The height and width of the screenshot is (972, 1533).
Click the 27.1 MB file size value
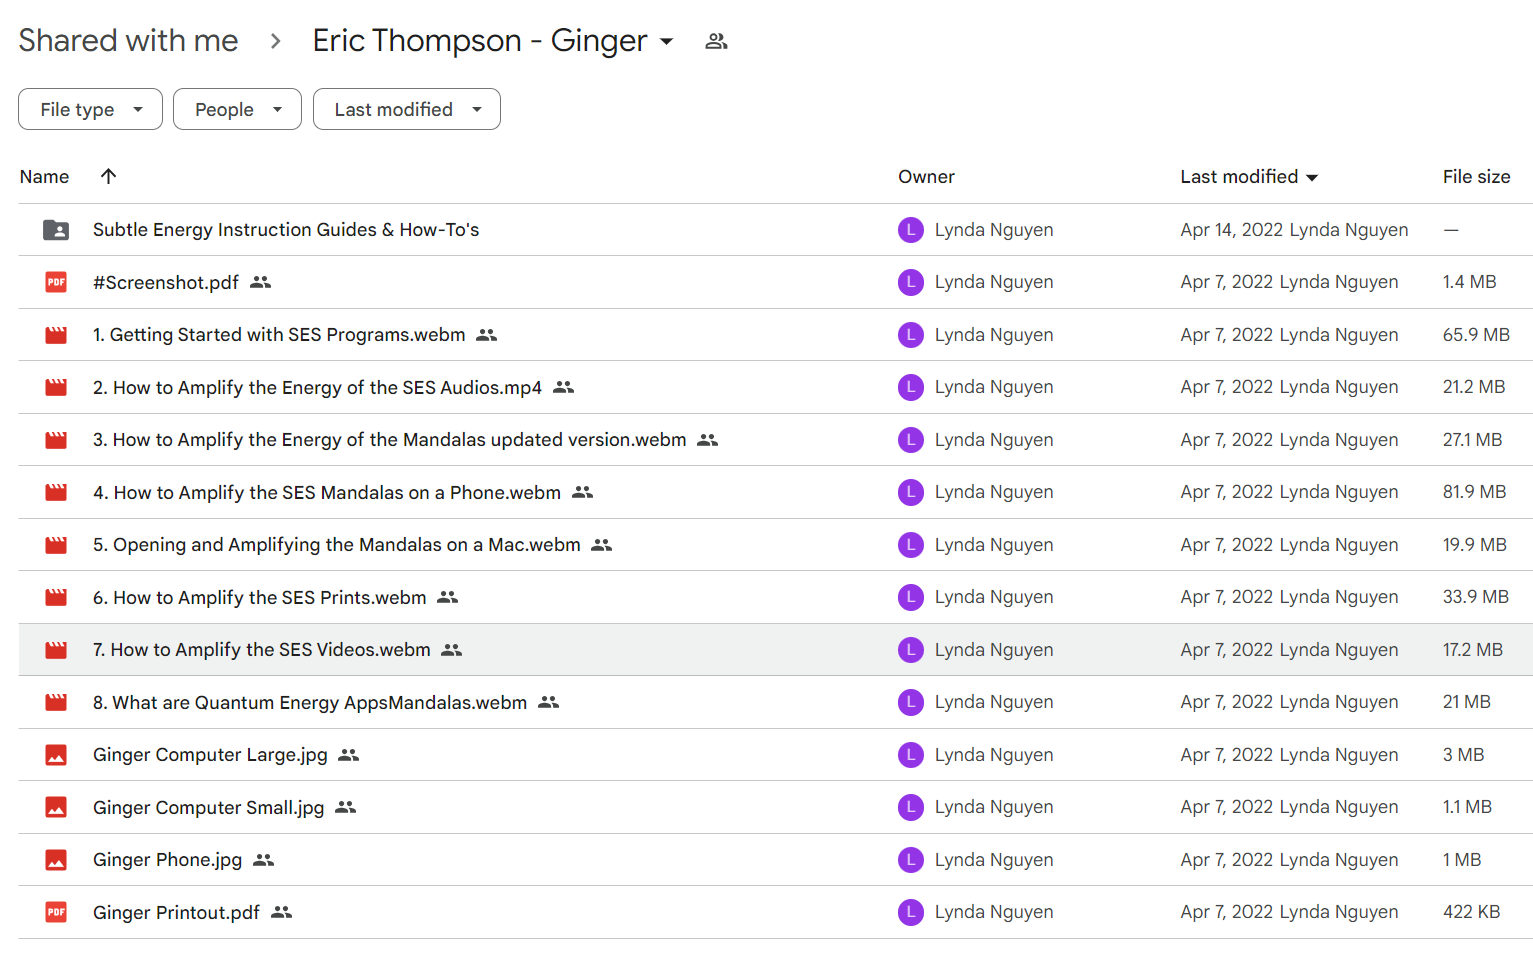(1472, 440)
